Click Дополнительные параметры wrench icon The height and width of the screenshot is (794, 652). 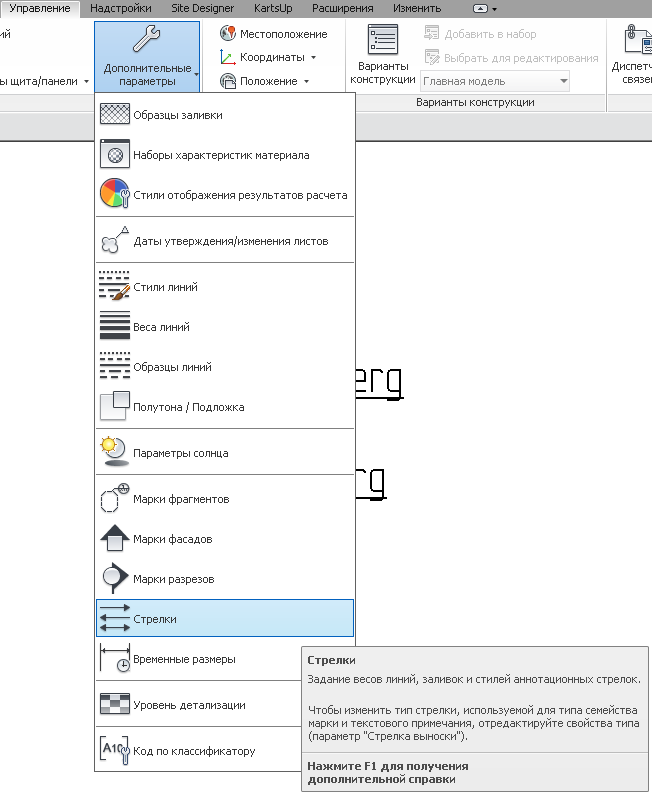point(147,40)
